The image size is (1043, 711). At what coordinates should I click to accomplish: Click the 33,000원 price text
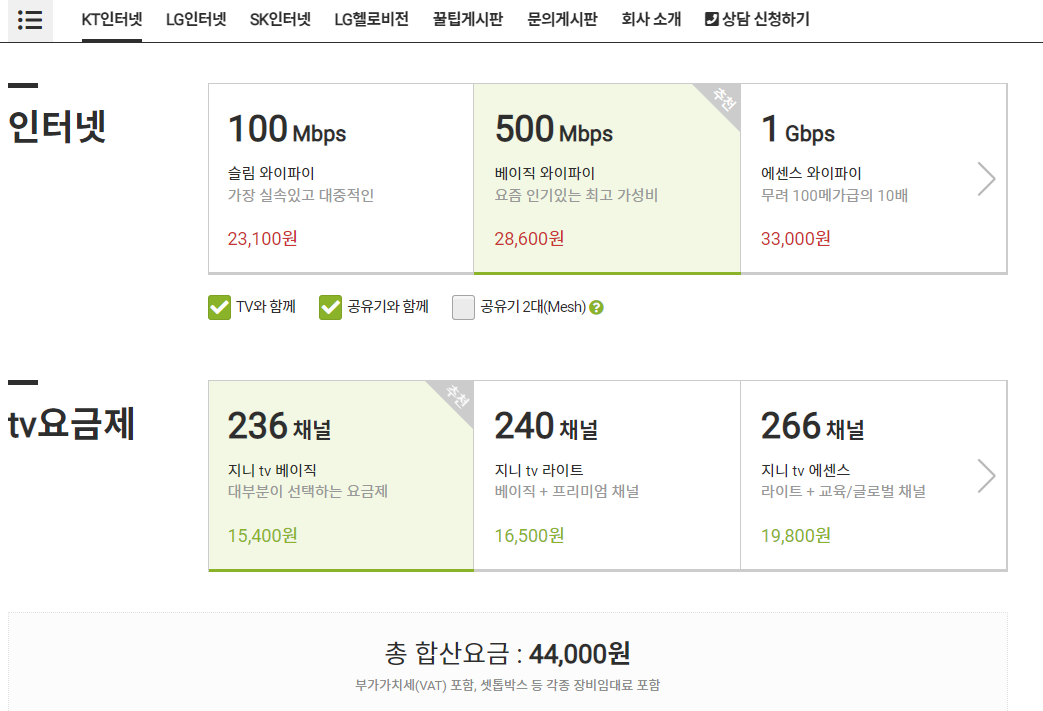tap(796, 239)
